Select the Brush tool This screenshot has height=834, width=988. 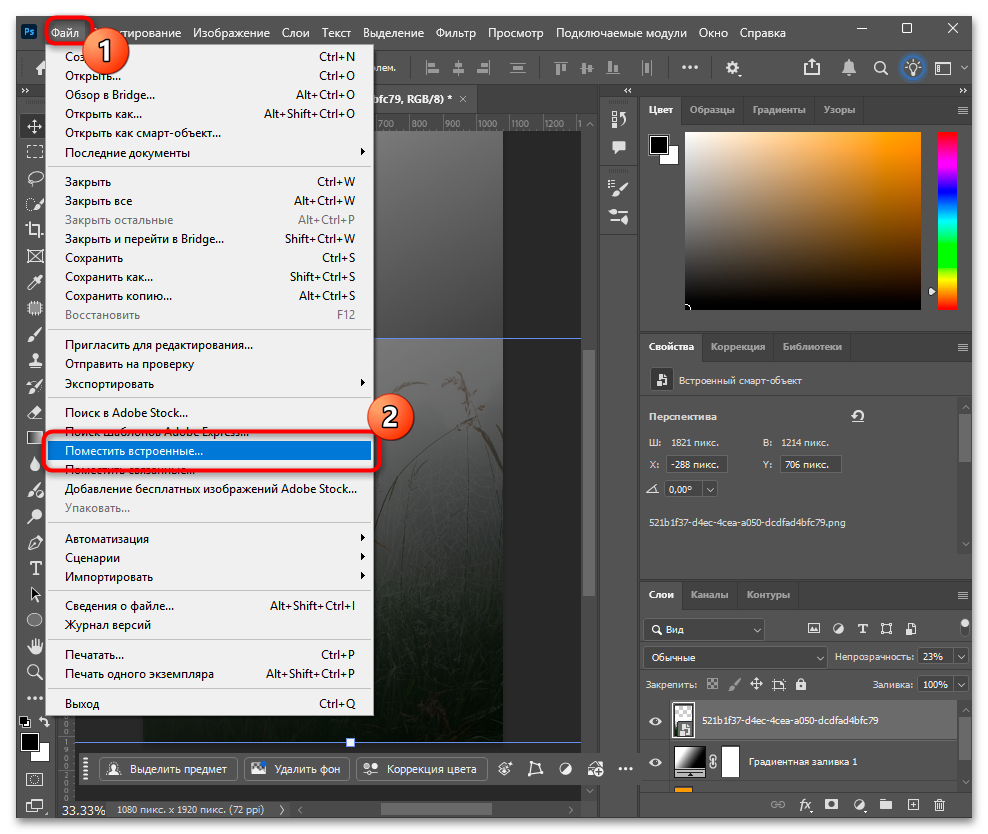point(35,334)
